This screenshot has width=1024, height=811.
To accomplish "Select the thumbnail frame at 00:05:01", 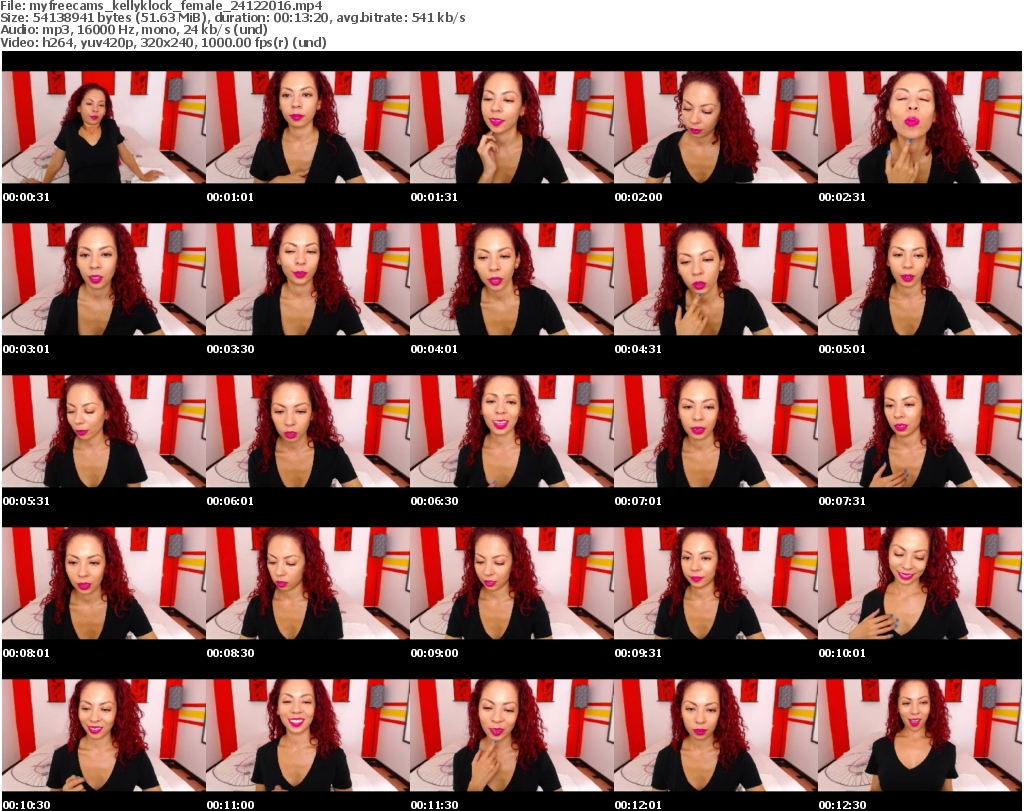I will [920, 279].
